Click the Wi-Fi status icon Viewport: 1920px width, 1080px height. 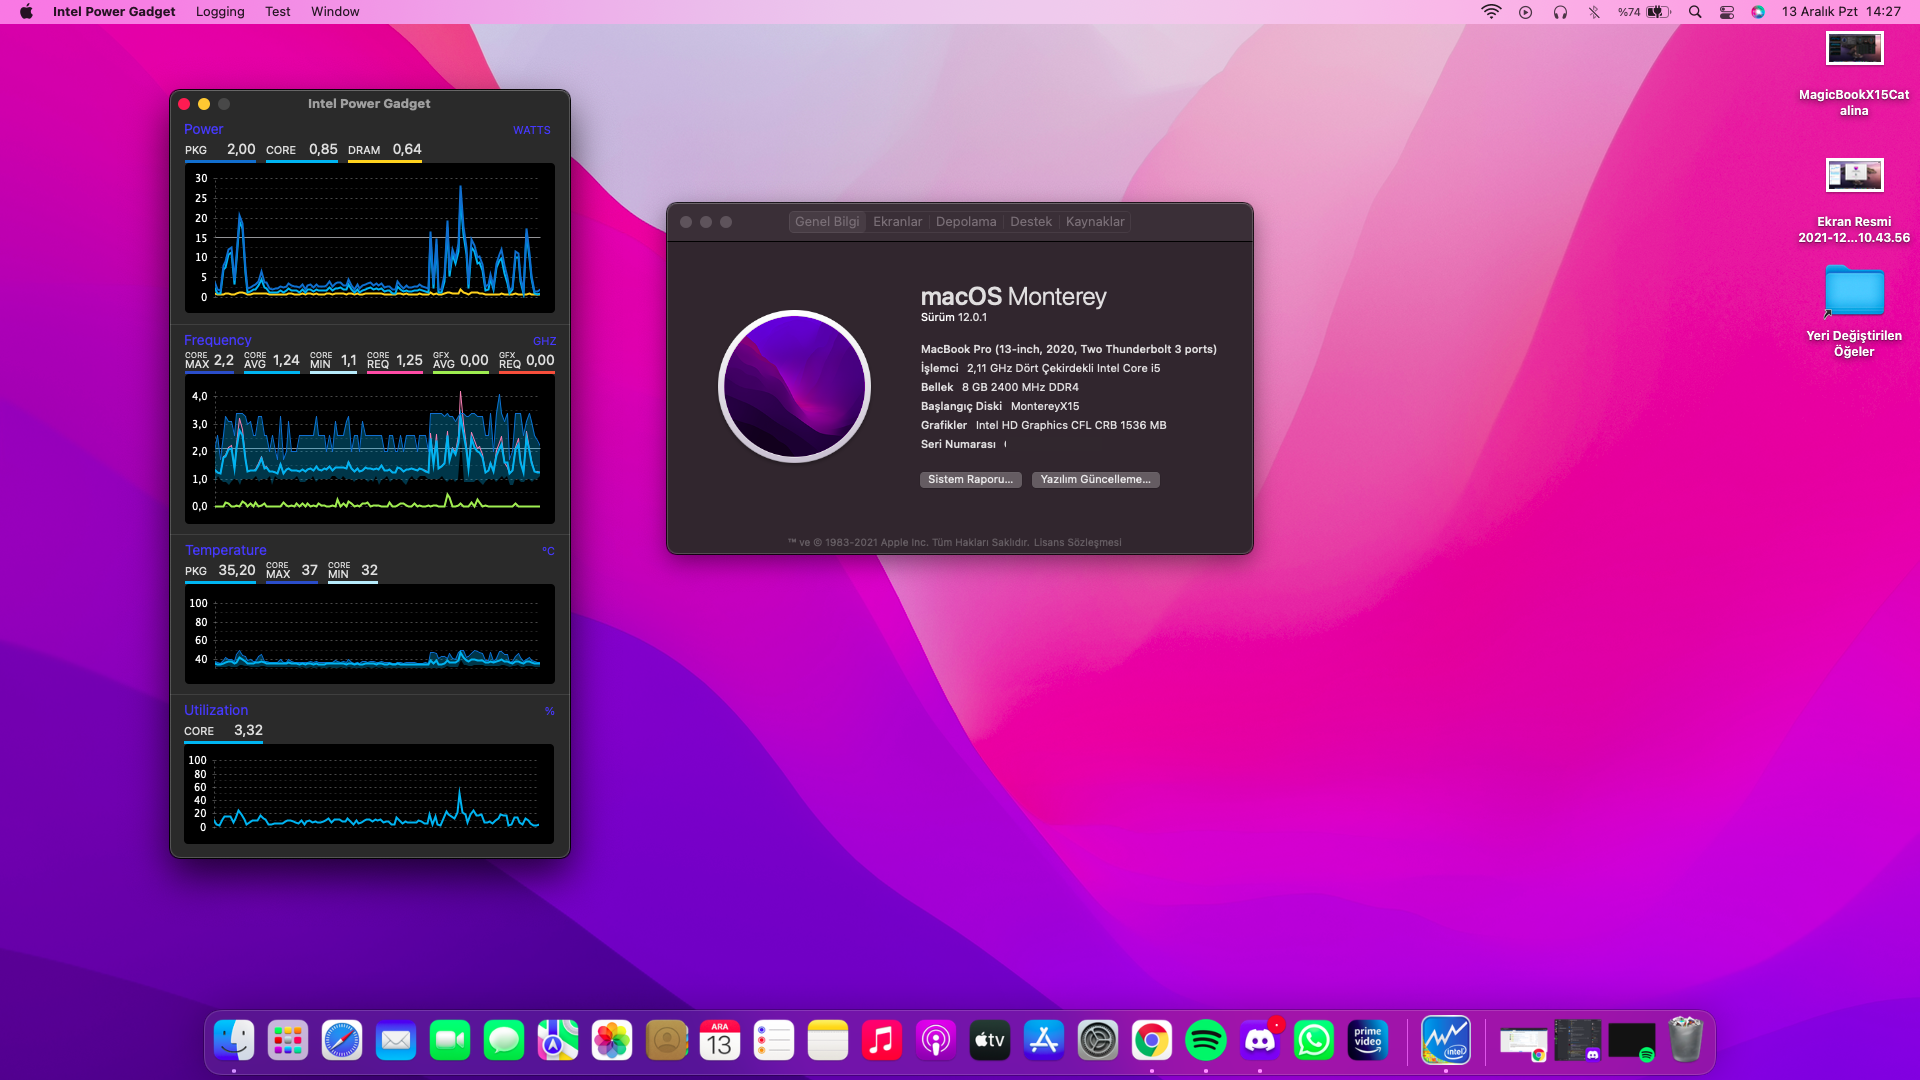(1490, 12)
